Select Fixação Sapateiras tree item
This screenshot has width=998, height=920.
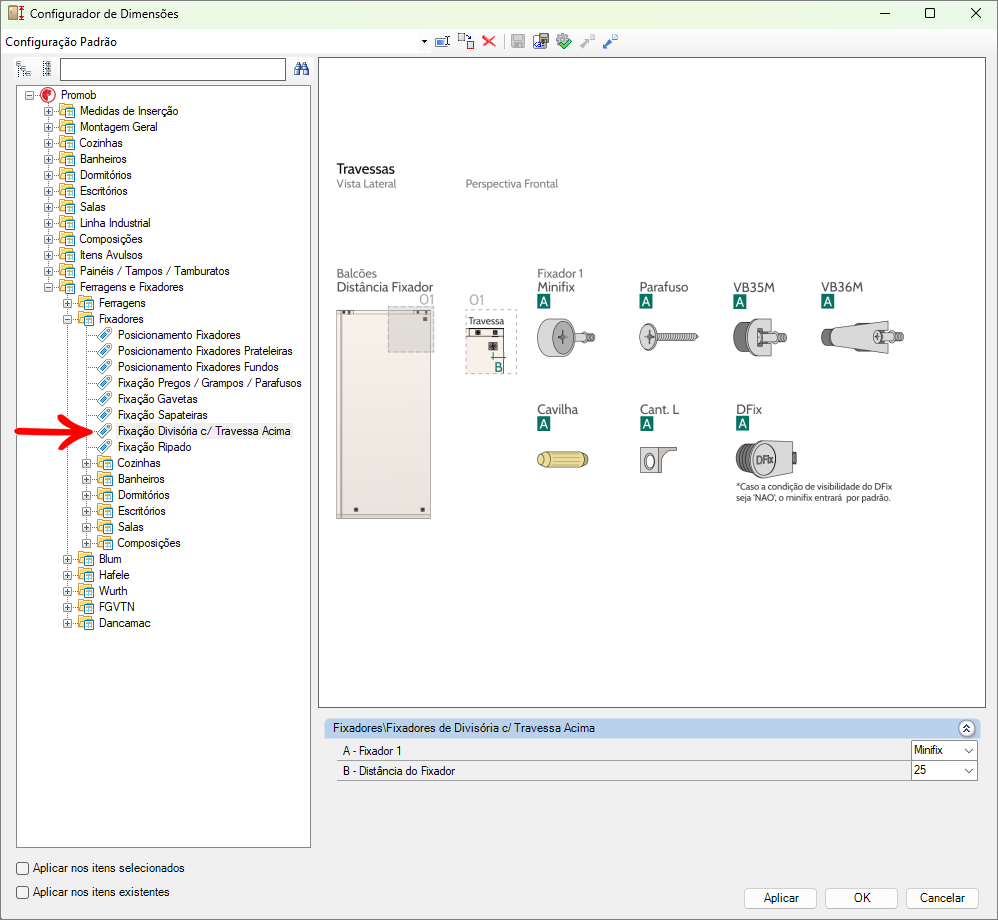(x=162, y=415)
